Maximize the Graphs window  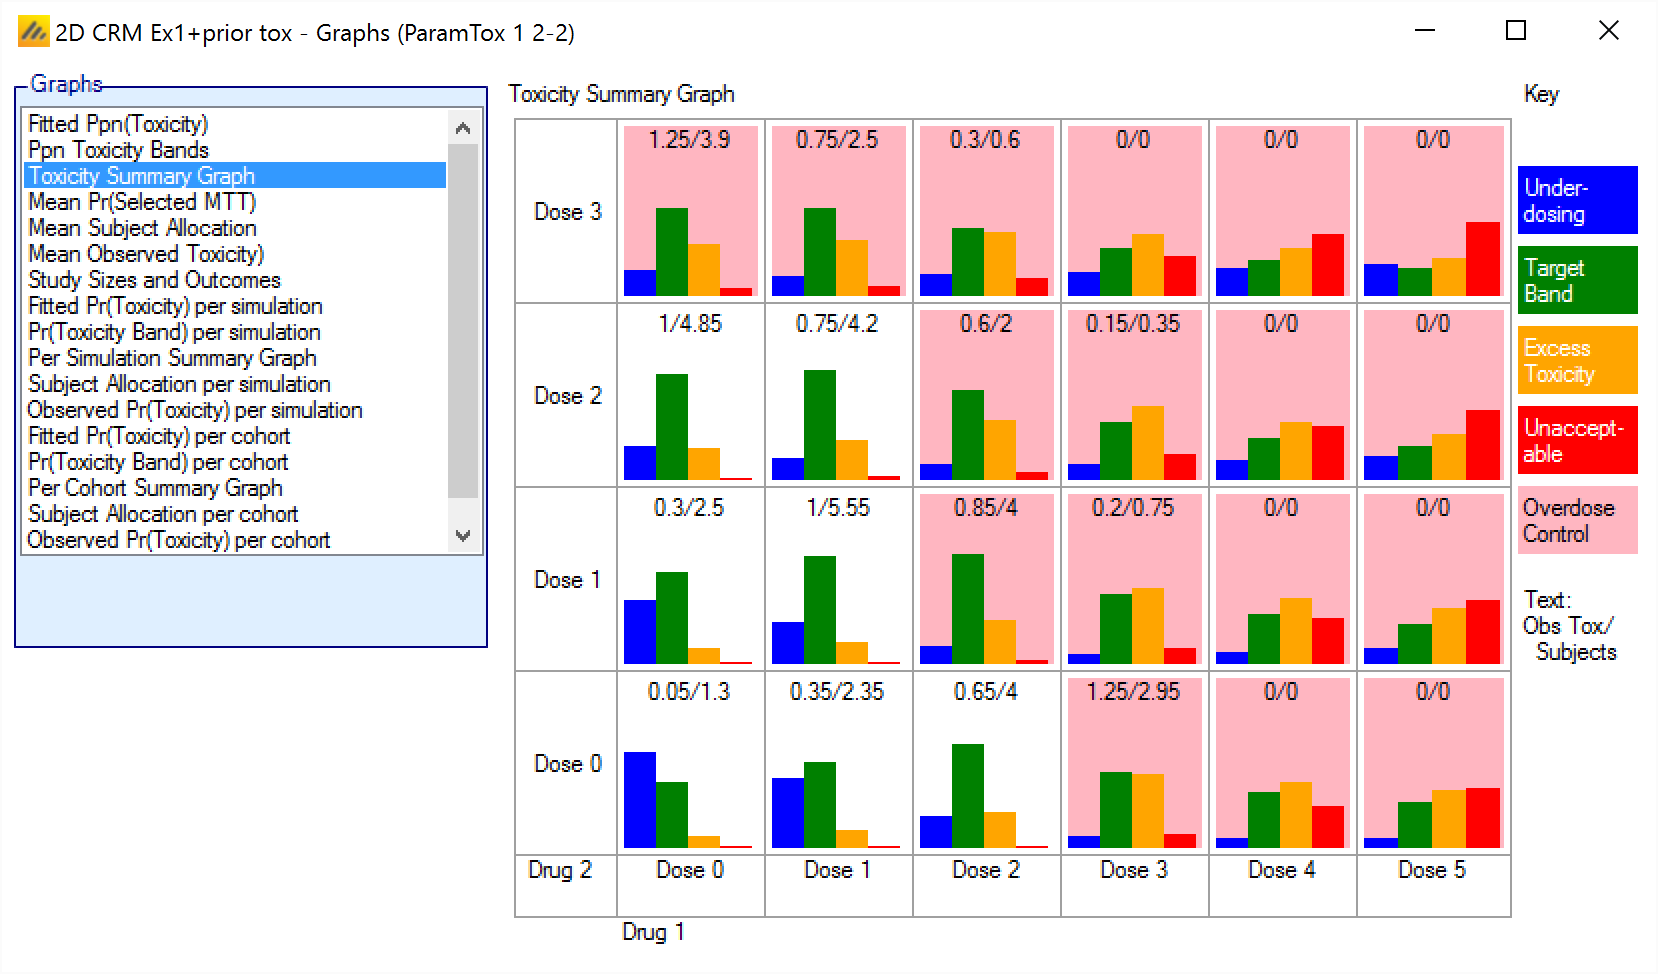pos(1515,31)
